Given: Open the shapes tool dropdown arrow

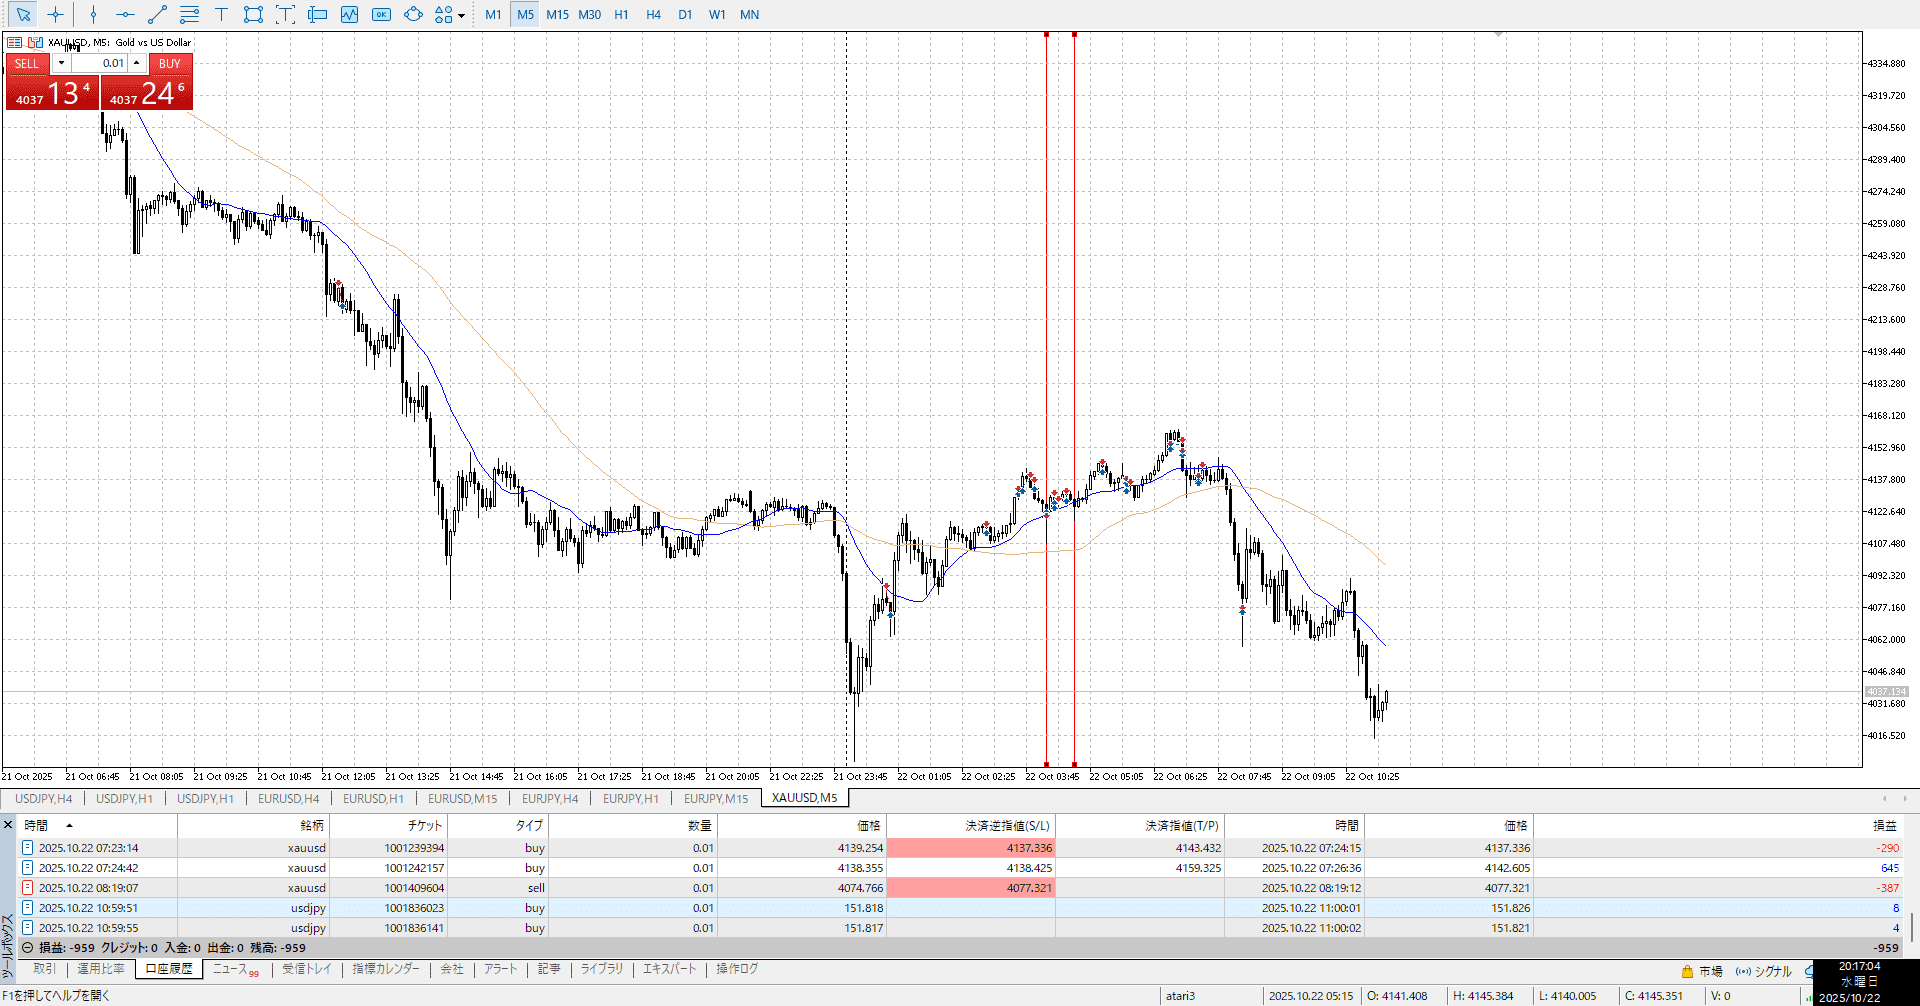Looking at the screenshot, I should pos(461,15).
